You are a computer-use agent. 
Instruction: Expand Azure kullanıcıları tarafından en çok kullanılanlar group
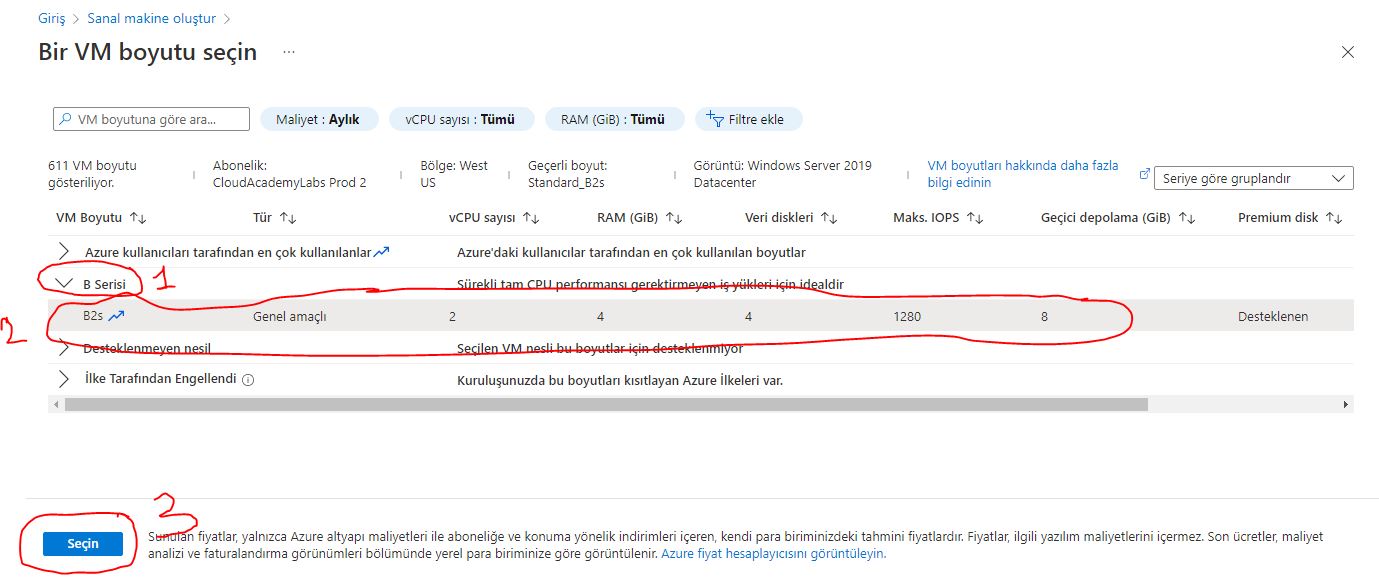(64, 252)
